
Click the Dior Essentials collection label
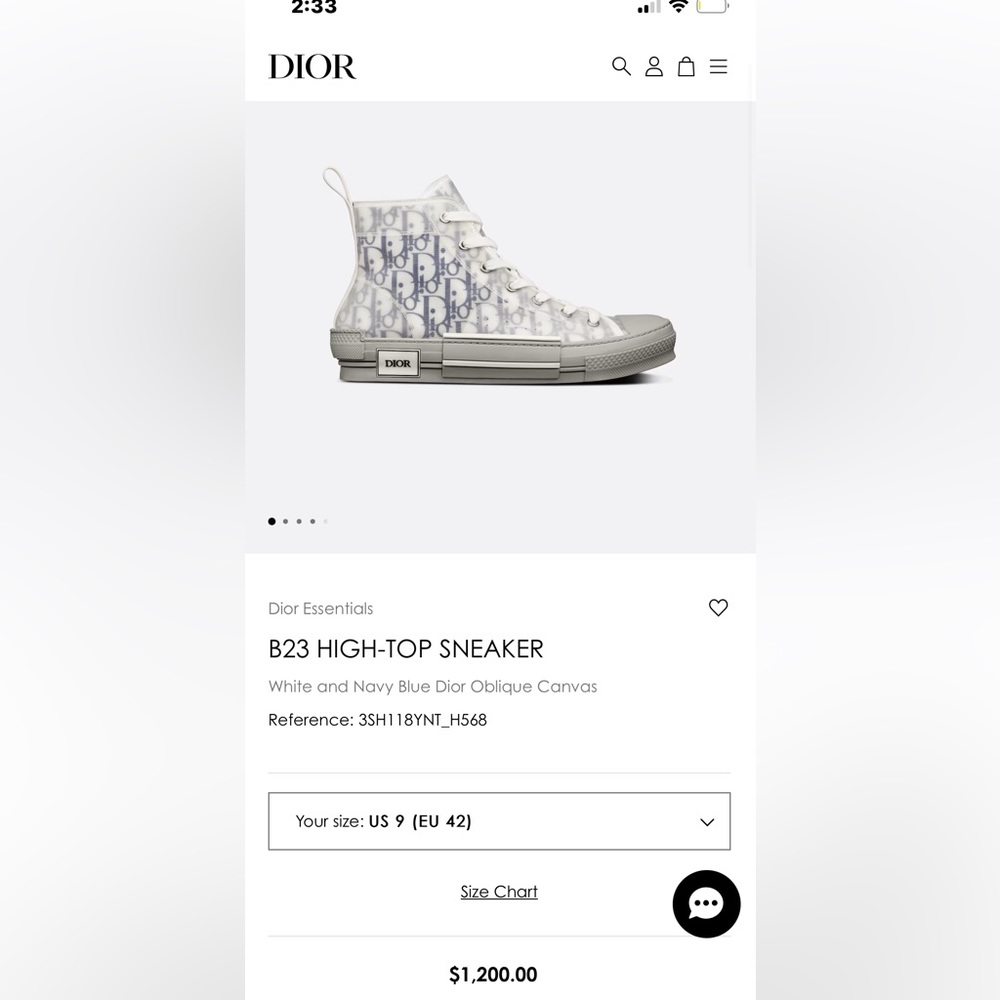coord(320,608)
